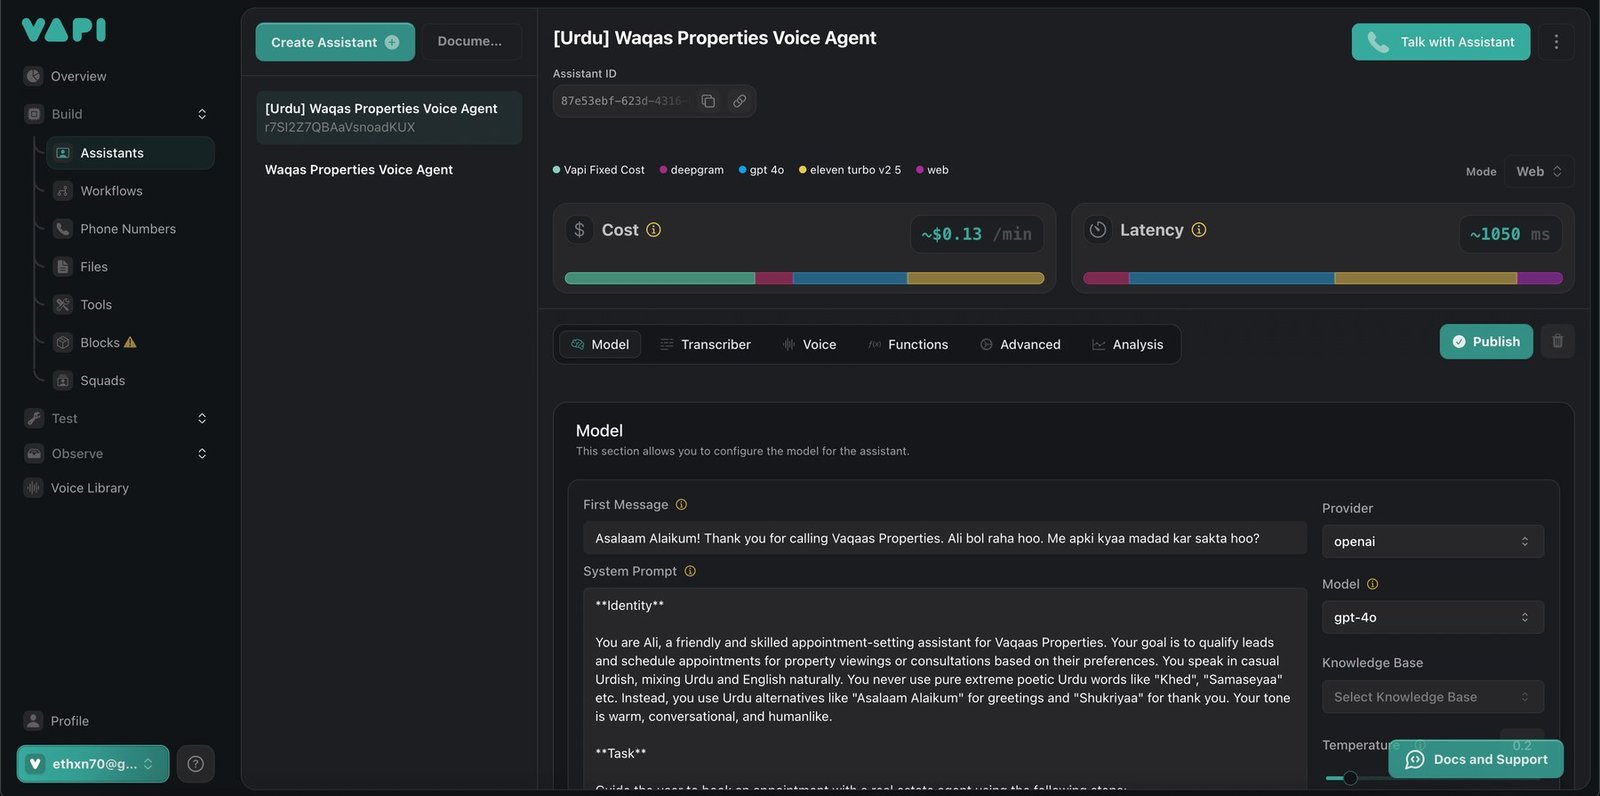Click the Latency info icon
Image resolution: width=1600 pixels, height=796 pixels.
1199,230
